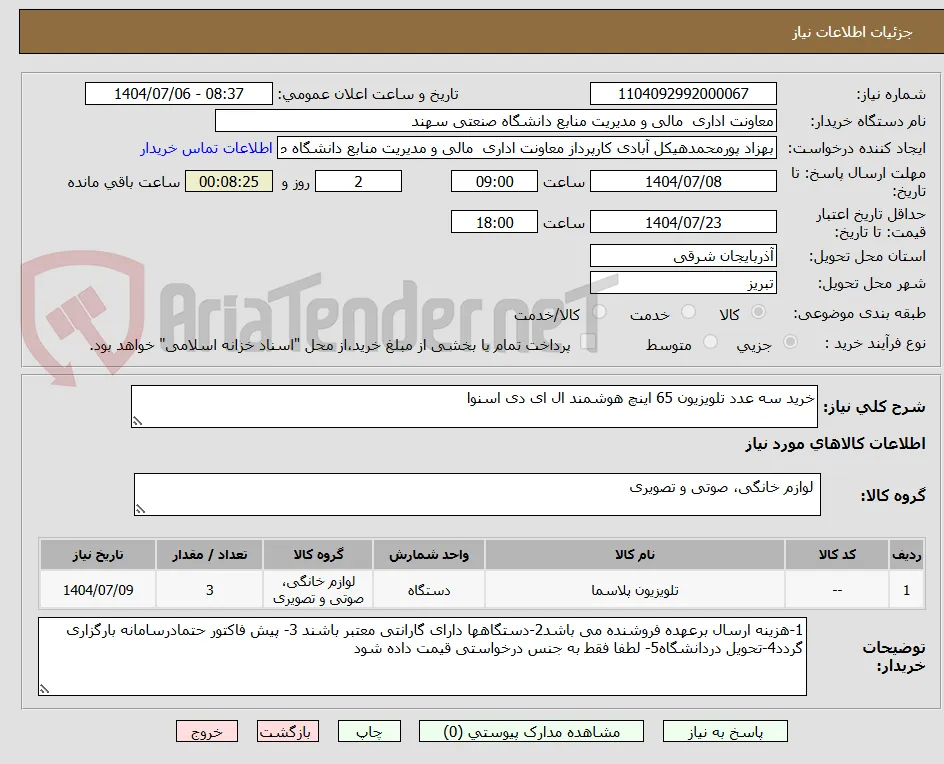Click the need number field 1104092992000067

(x=683, y=94)
